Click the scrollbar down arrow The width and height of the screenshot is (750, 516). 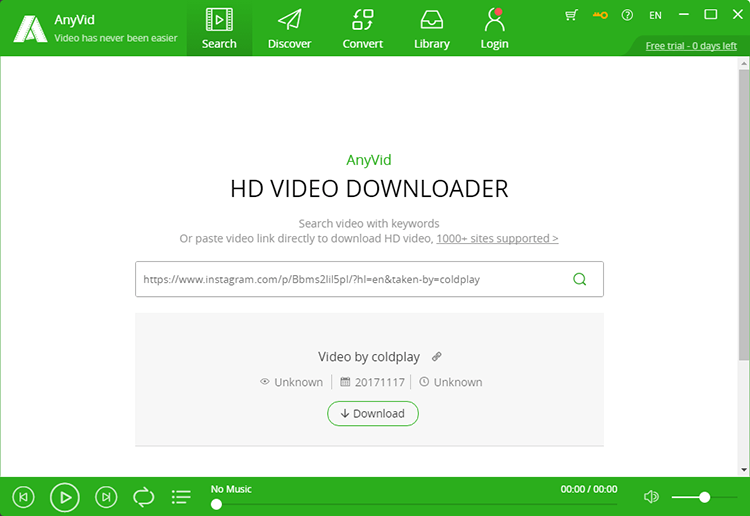[x=744, y=470]
